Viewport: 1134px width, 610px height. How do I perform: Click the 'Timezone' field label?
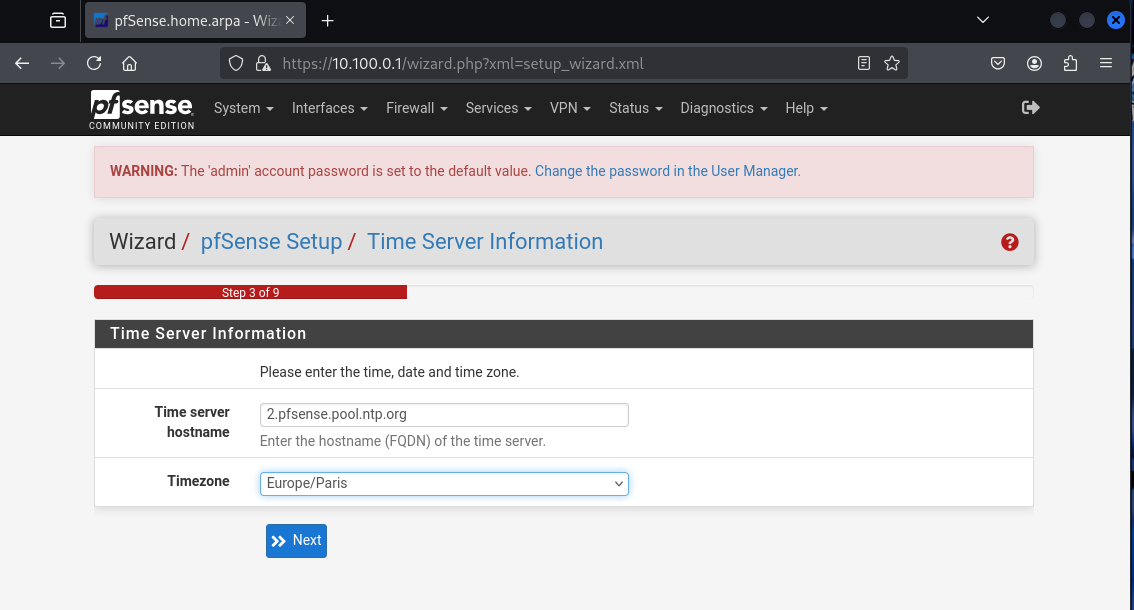tap(198, 481)
